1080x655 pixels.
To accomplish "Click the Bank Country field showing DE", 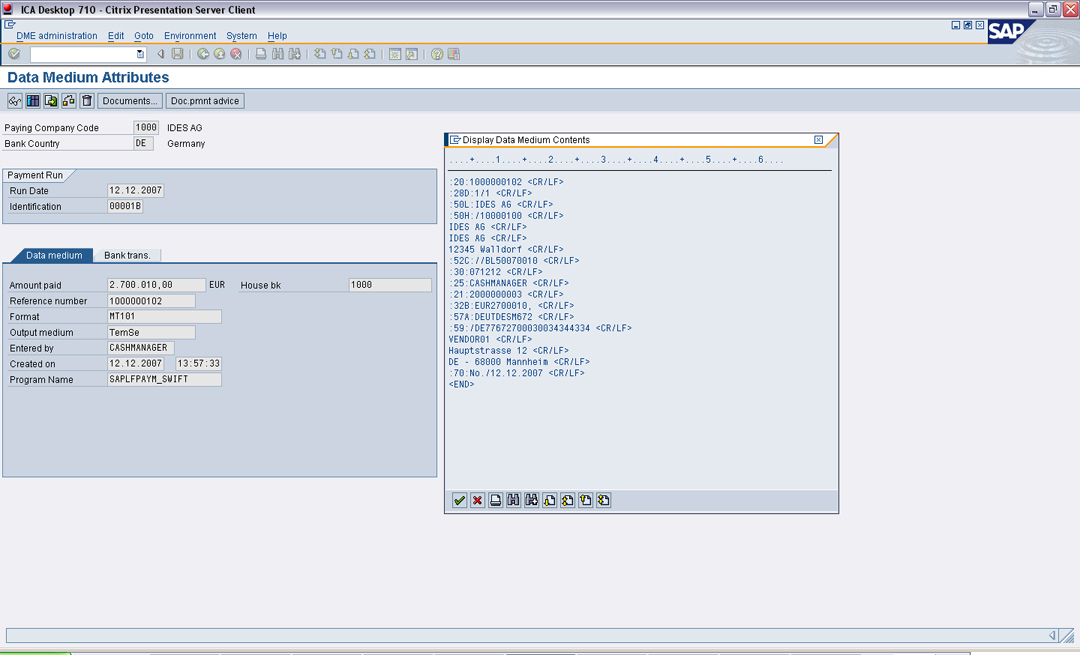I will point(143,143).
